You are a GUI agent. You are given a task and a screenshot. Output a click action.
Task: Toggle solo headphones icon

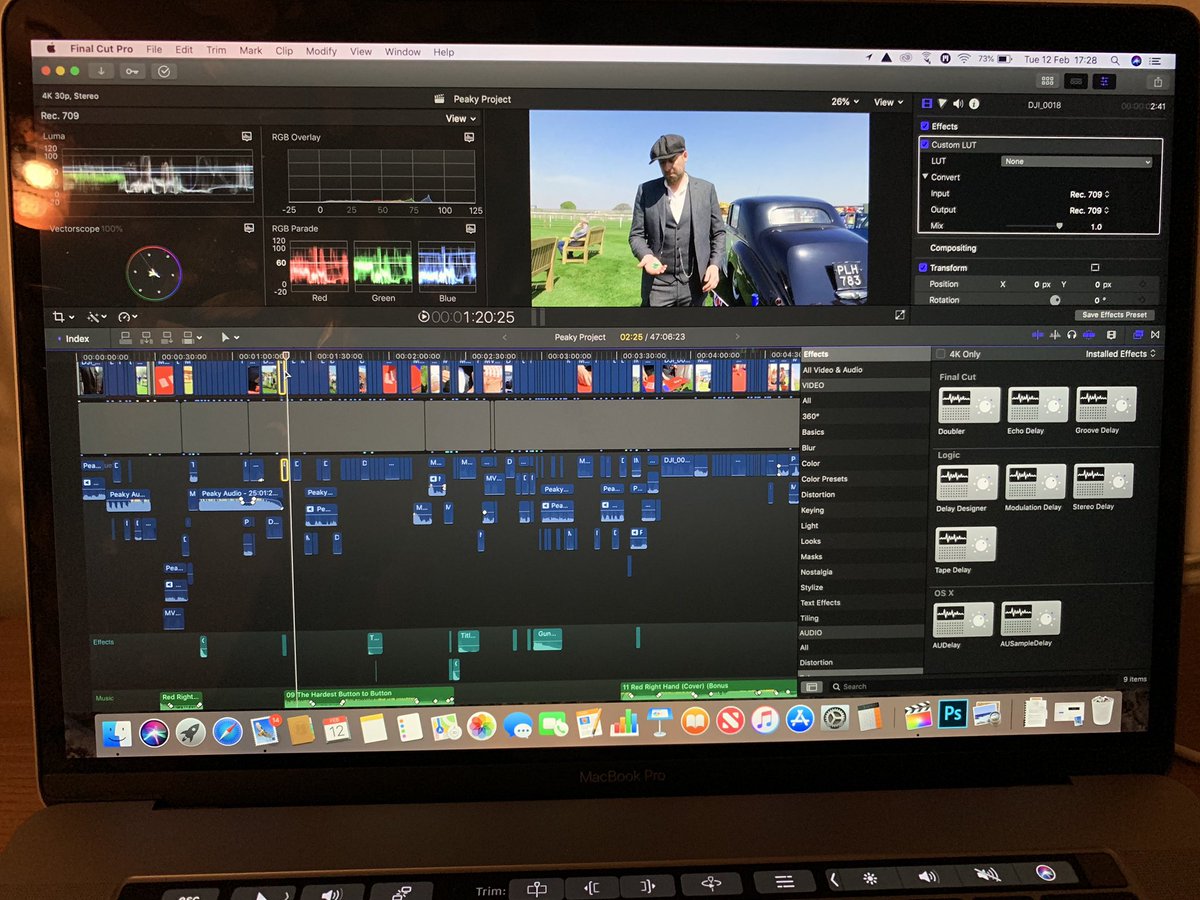[1071, 334]
